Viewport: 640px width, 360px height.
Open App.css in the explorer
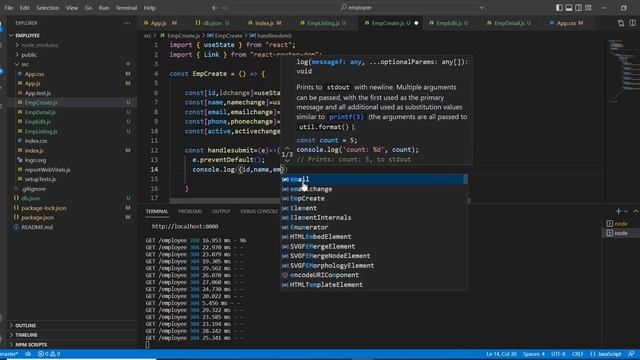[34, 74]
